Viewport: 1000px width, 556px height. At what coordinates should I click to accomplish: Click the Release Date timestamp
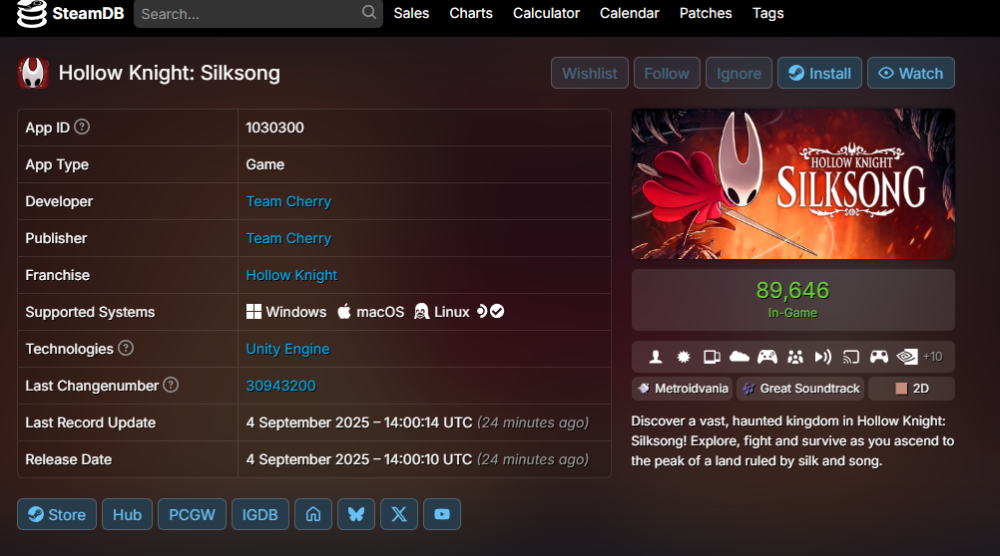coord(417,460)
